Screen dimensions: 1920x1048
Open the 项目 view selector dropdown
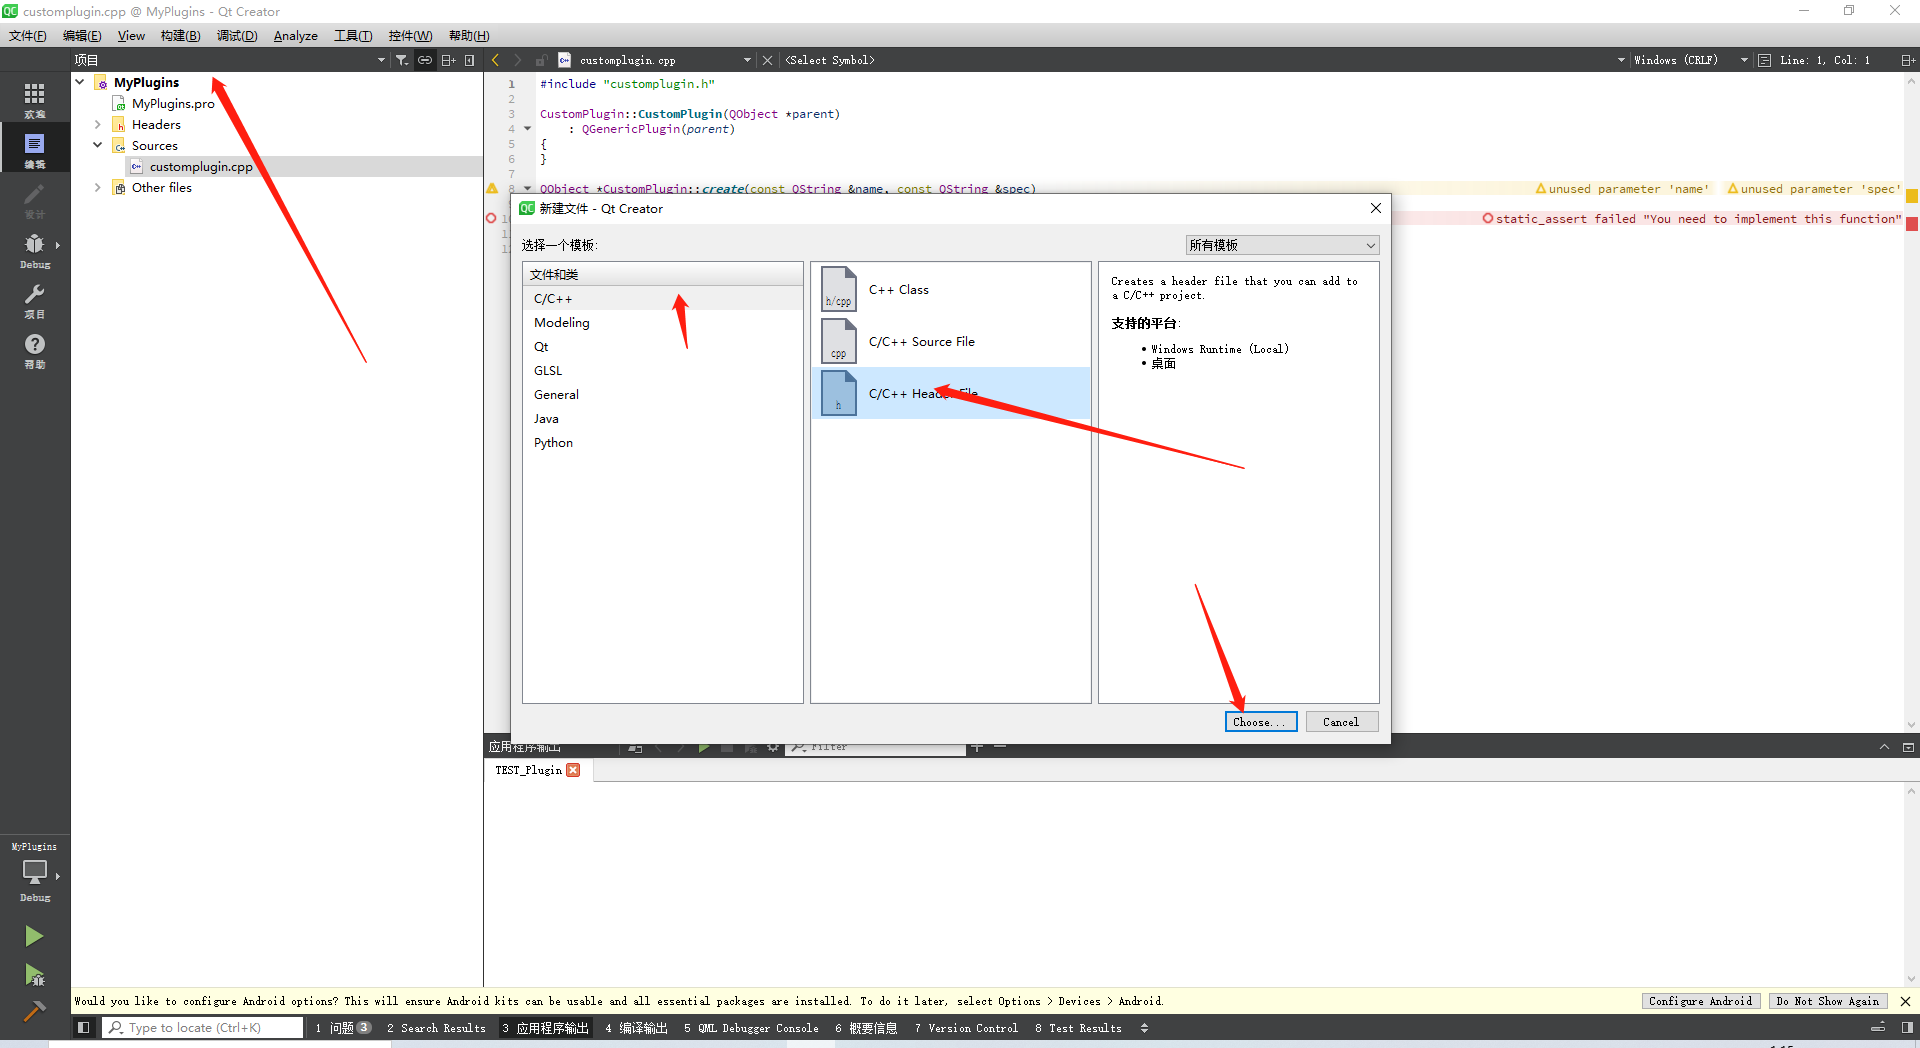[230, 60]
